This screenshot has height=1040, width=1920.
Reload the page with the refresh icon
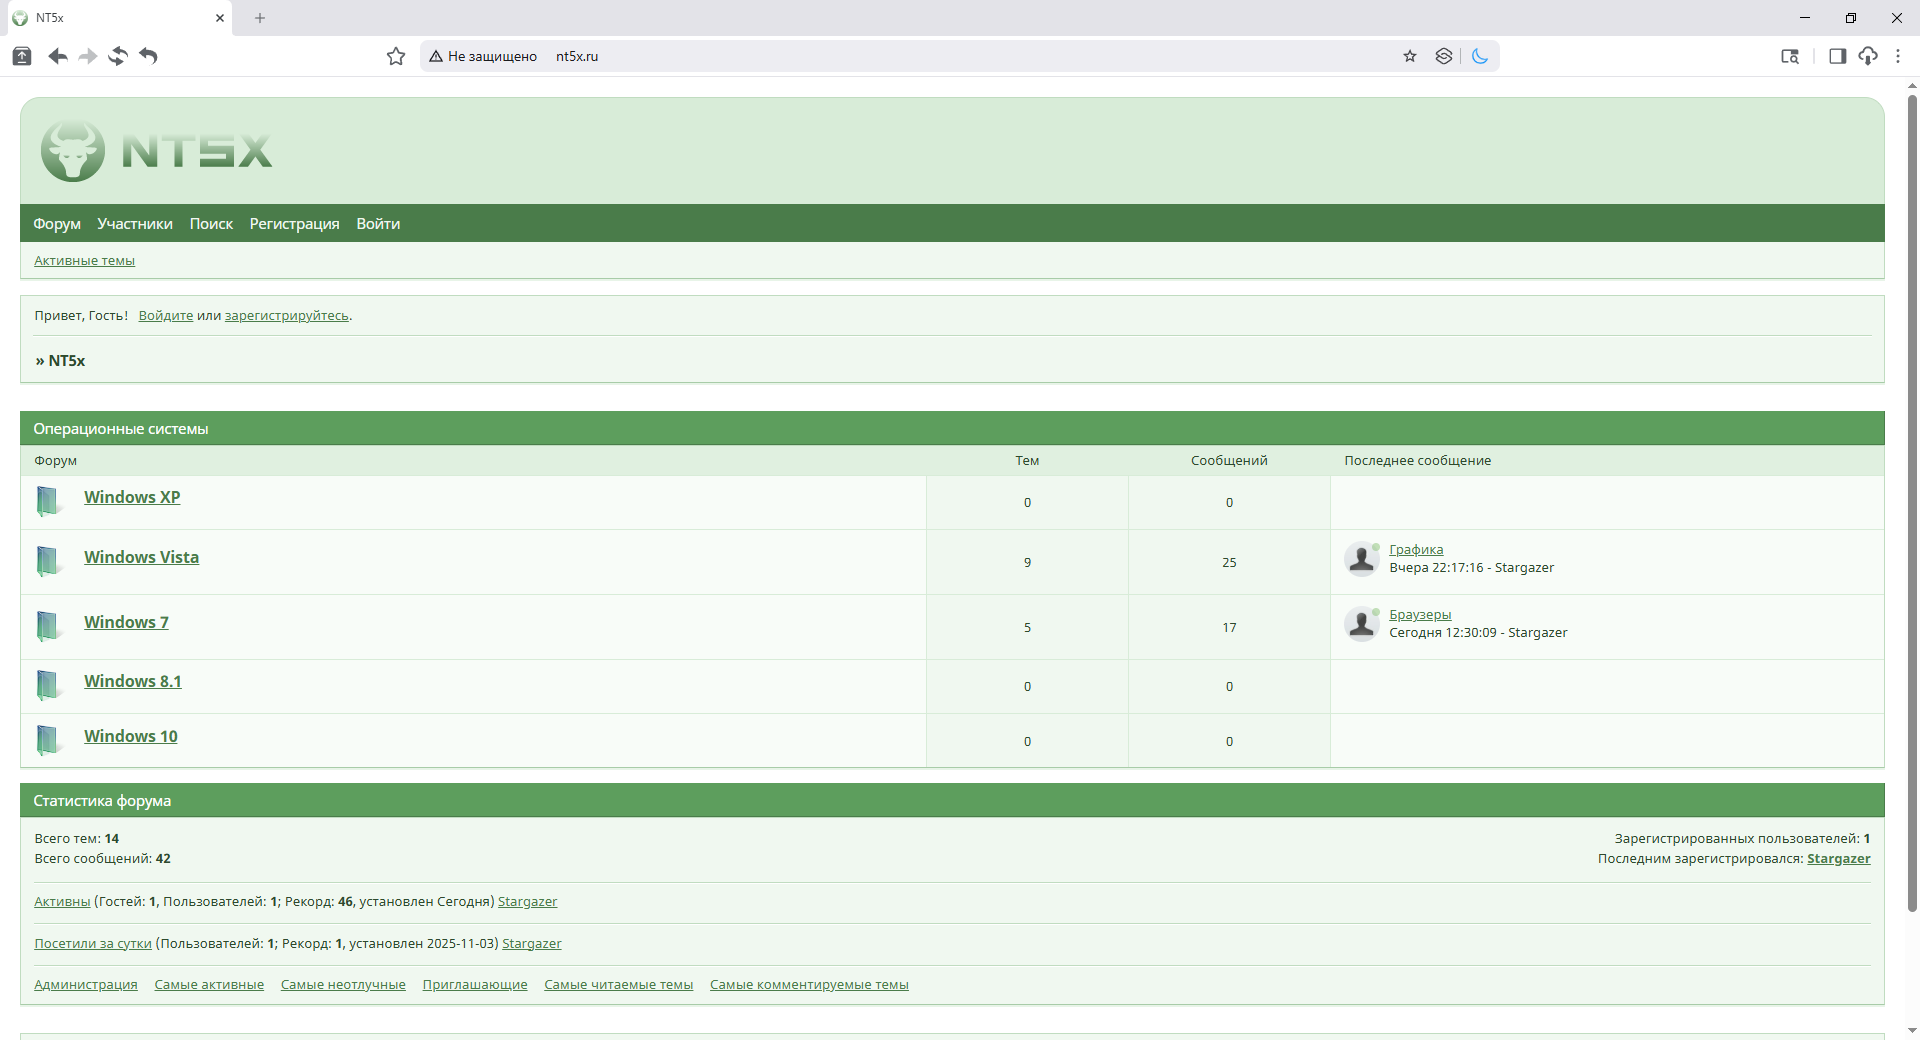click(118, 56)
